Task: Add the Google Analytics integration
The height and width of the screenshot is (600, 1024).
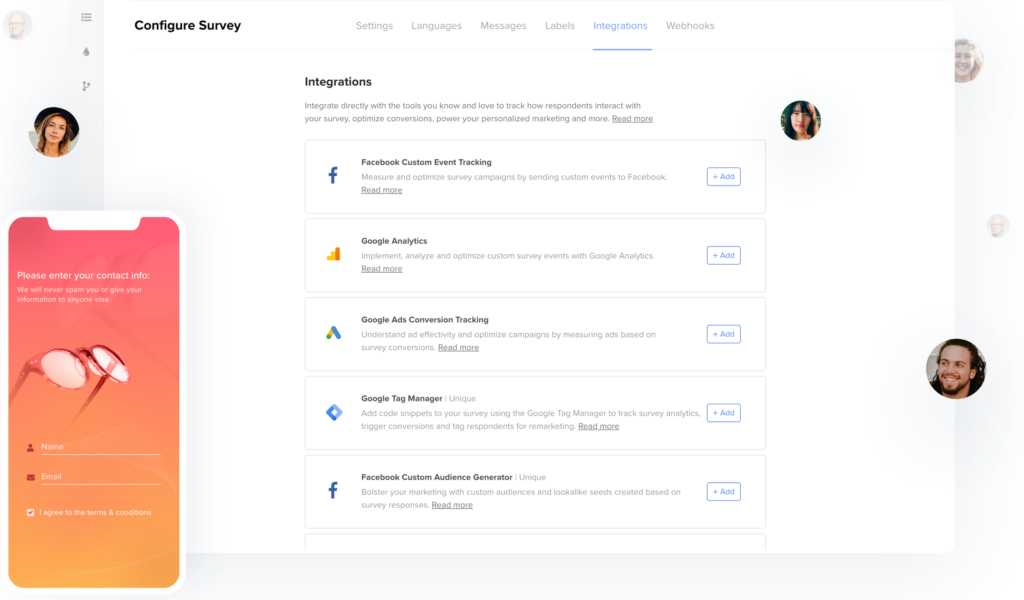Action: [723, 255]
